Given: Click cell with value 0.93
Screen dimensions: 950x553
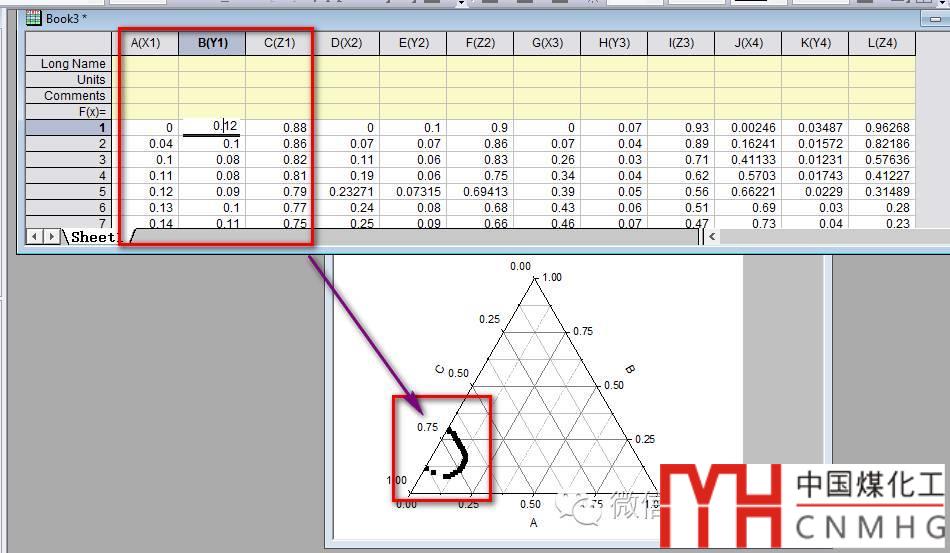Looking at the screenshot, I should (681, 128).
